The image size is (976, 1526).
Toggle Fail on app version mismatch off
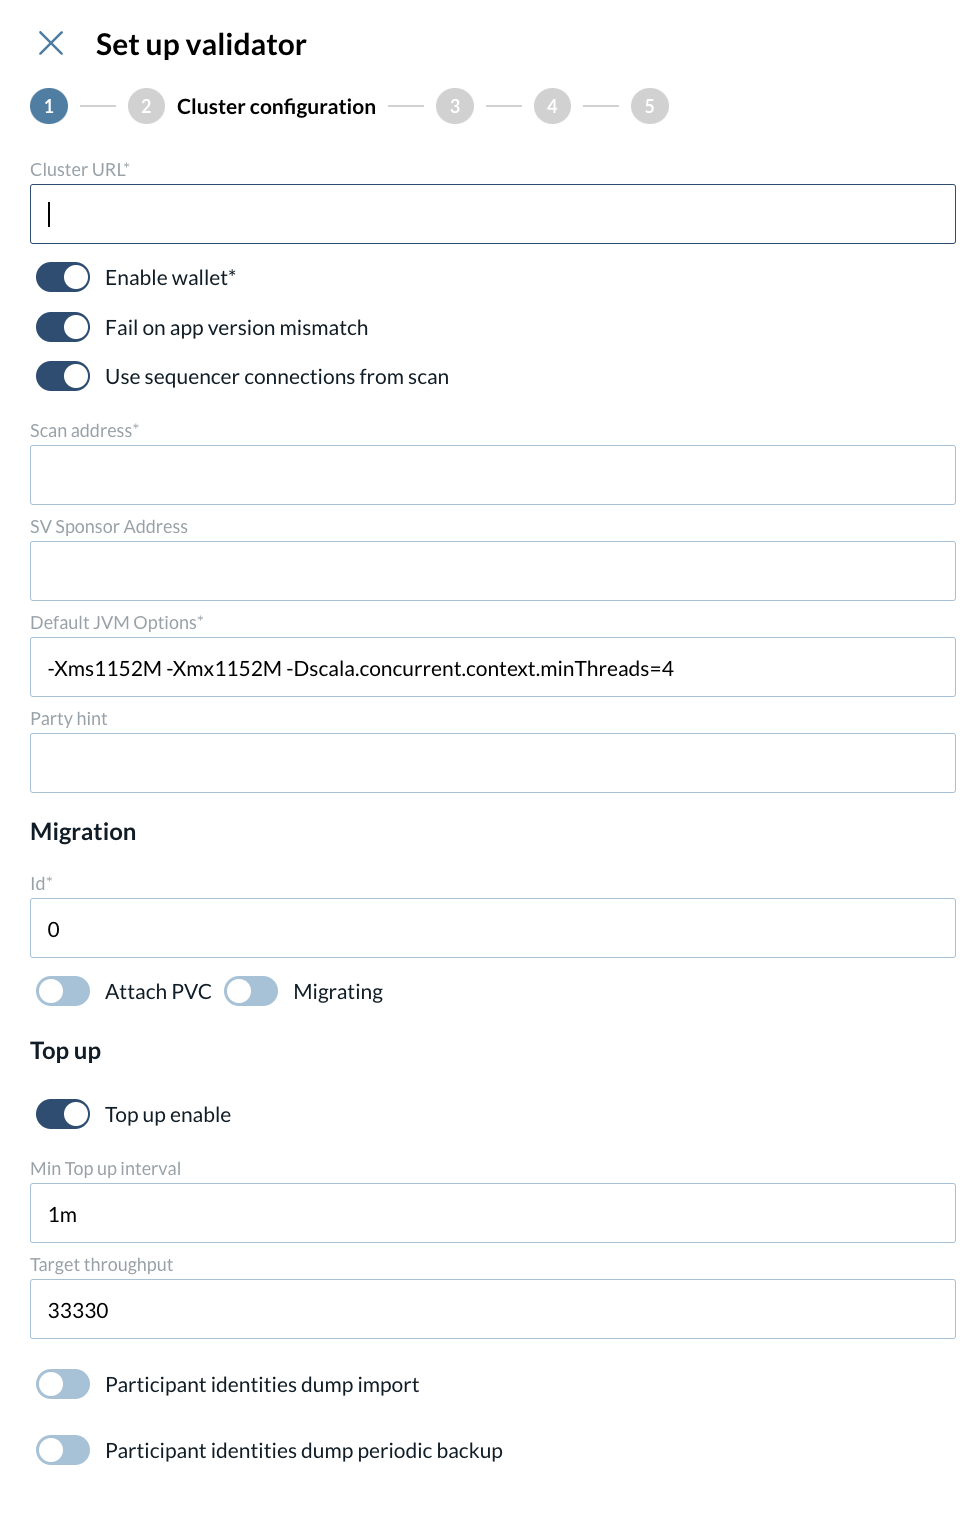click(x=62, y=326)
